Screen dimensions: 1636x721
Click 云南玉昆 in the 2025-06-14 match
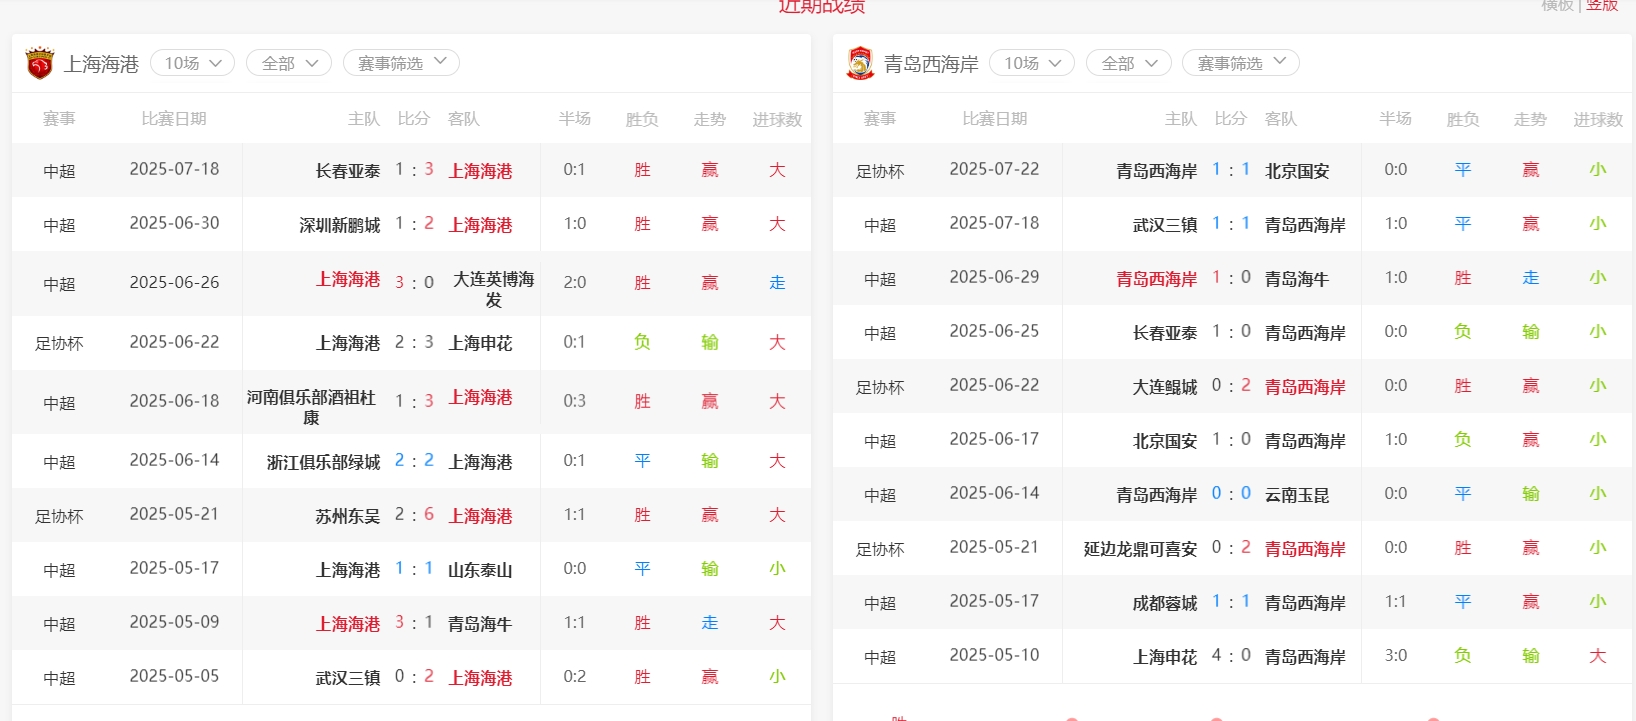(x=1297, y=495)
